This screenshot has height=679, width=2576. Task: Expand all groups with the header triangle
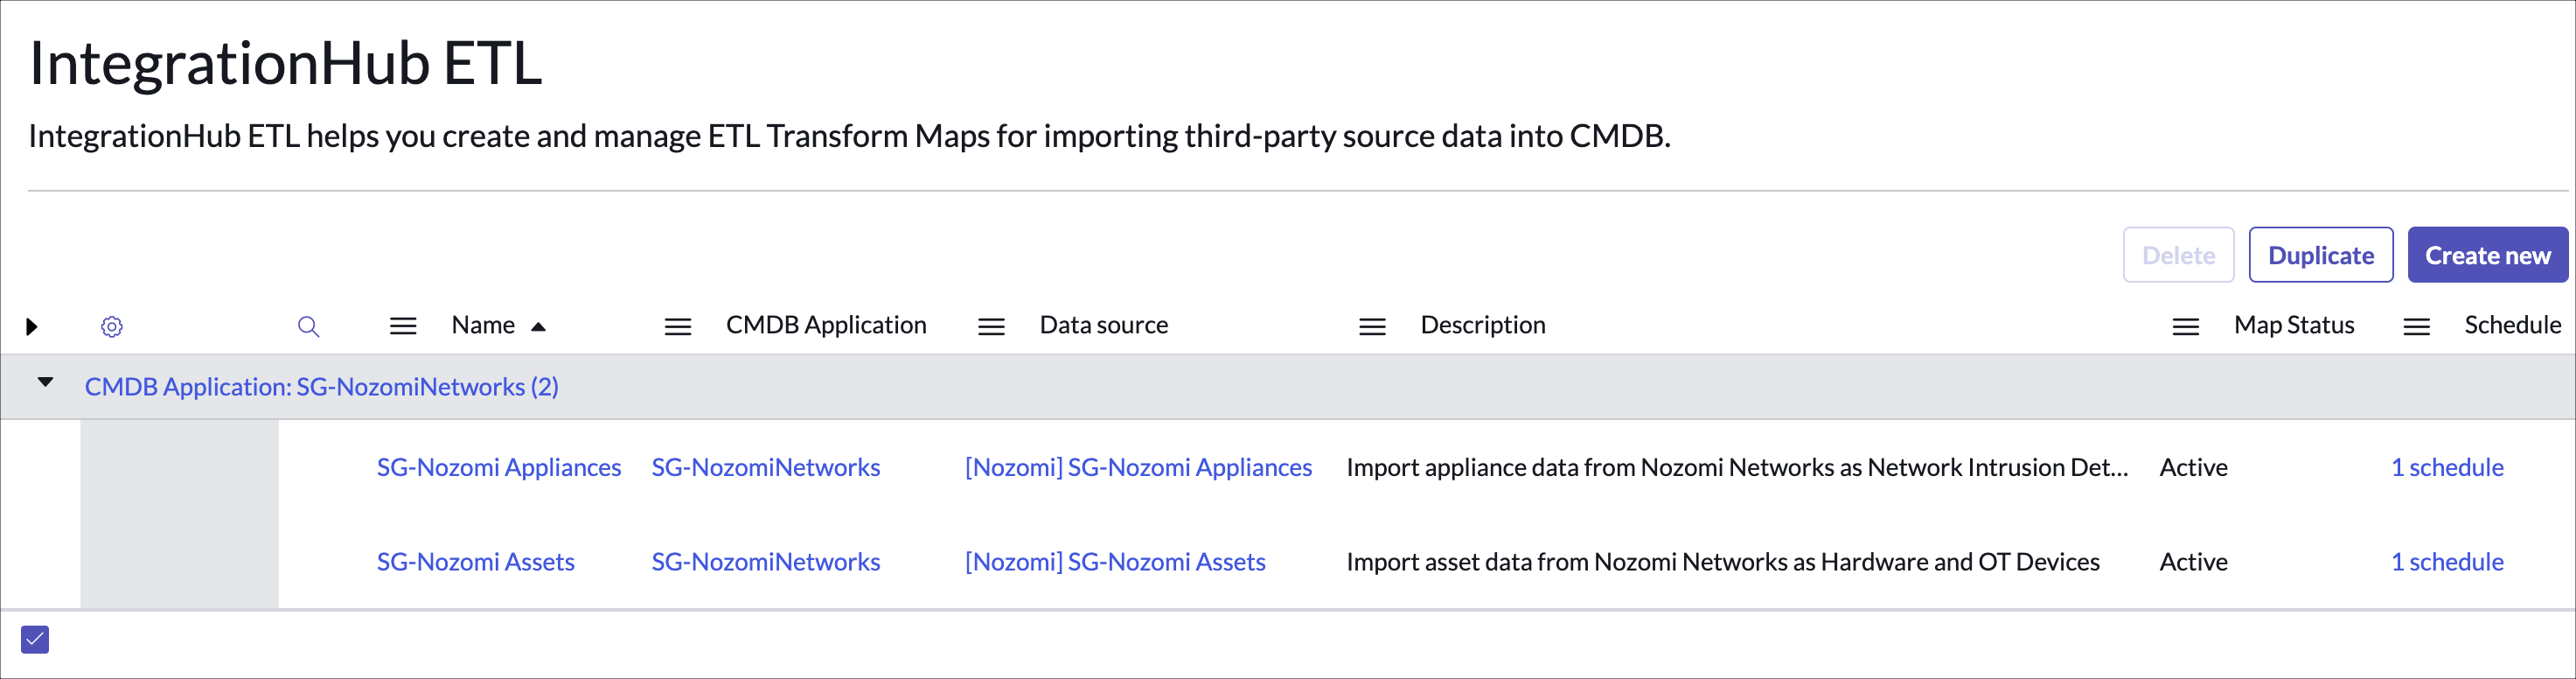pos(32,326)
